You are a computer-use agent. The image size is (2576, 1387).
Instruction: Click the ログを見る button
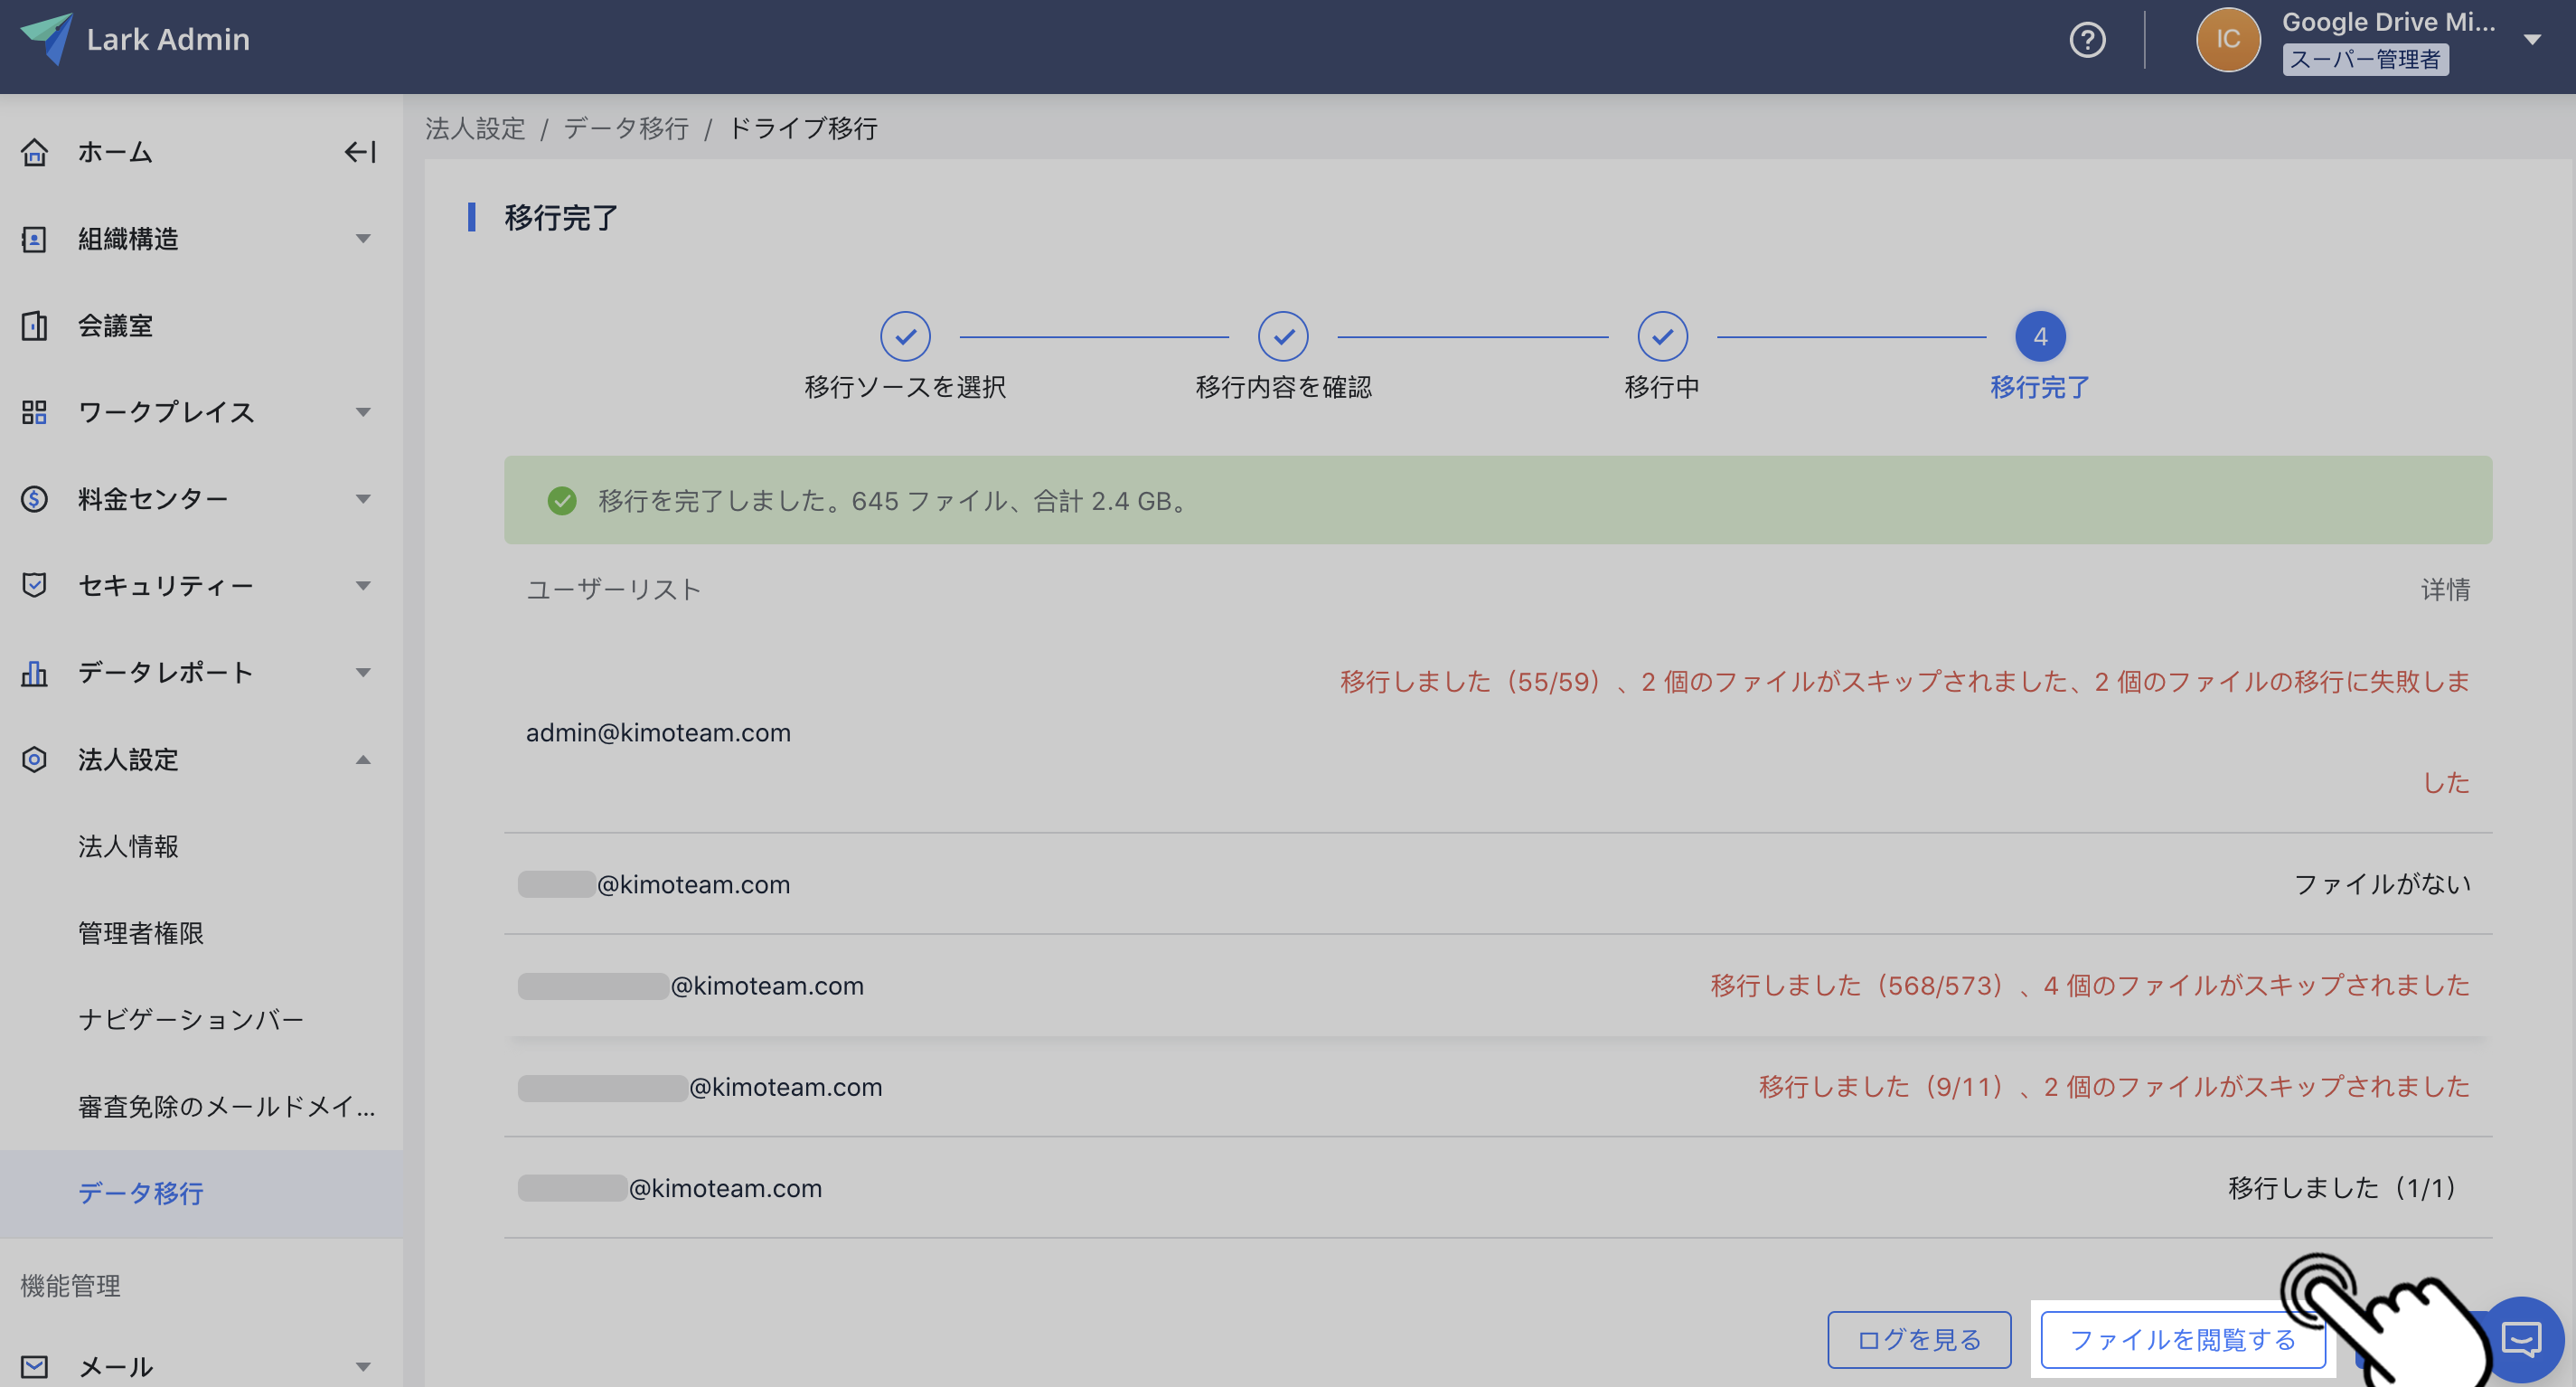click(1918, 1339)
